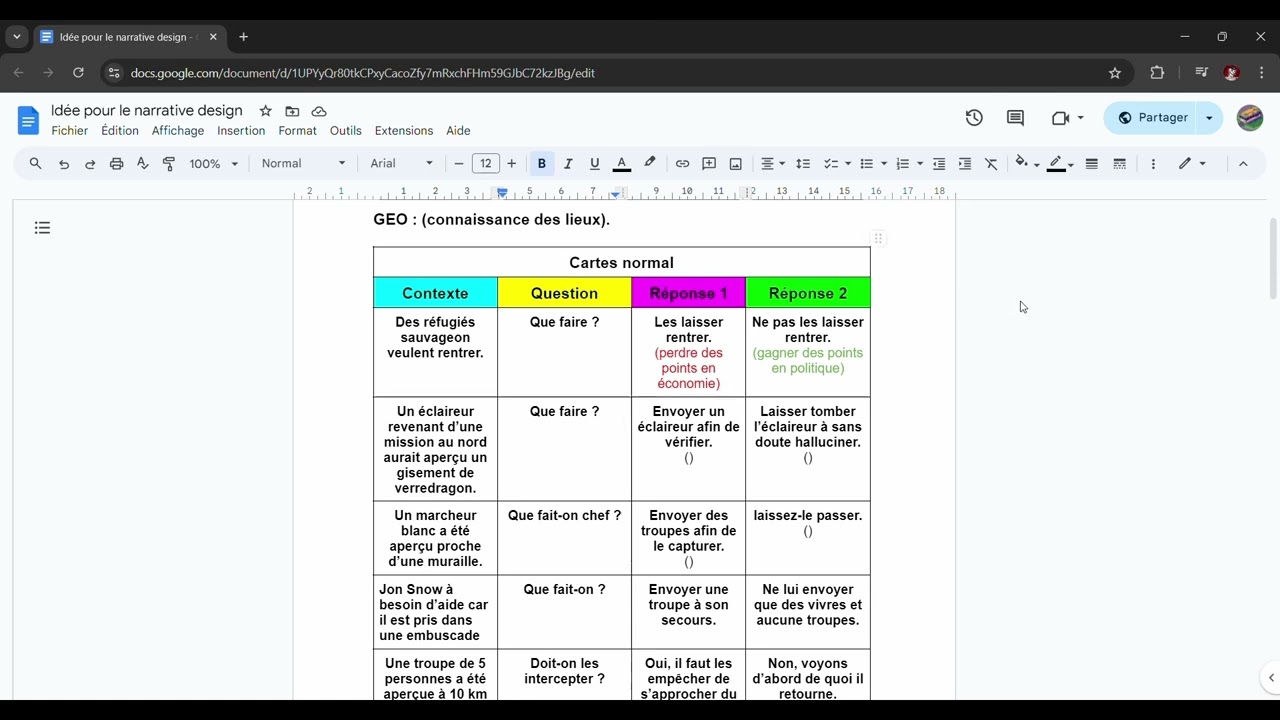Image resolution: width=1280 pixels, height=720 pixels.
Task: Open the table border color picker
Action: pyautogui.click(x=1060, y=164)
